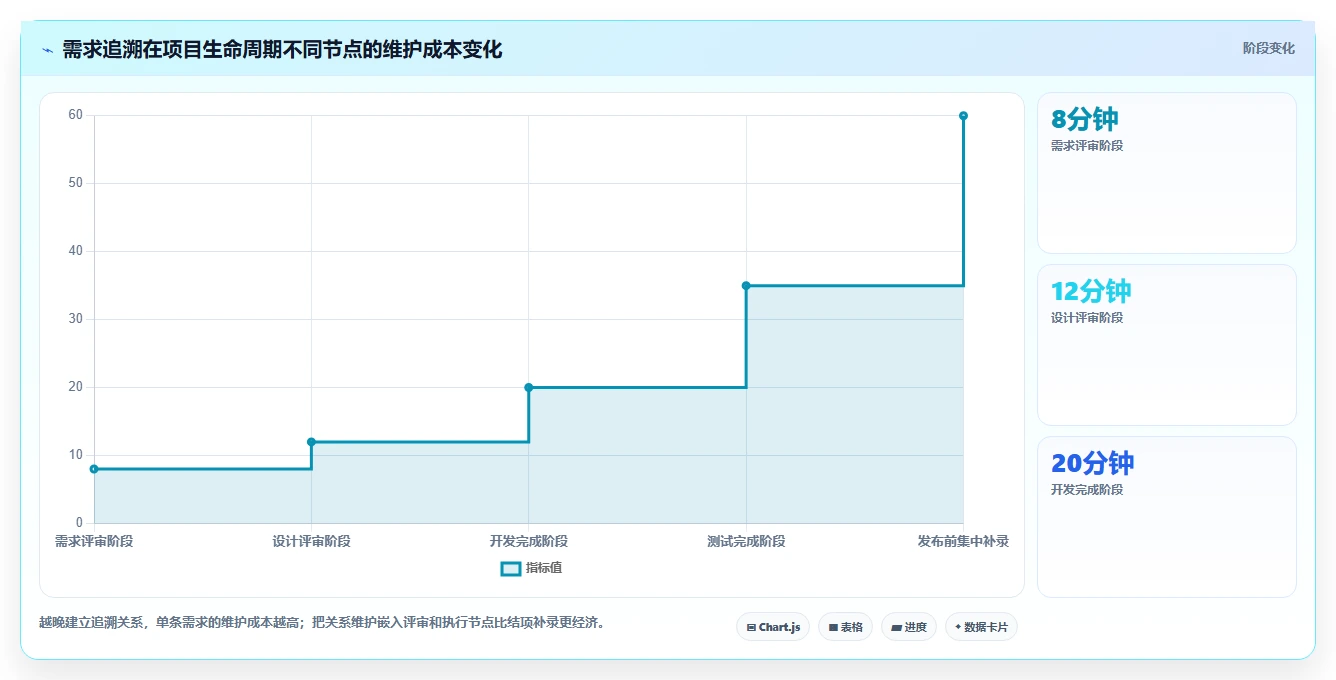The width and height of the screenshot is (1336, 680).
Task: Click the data point at 发布前集中补录
Action: point(963,116)
